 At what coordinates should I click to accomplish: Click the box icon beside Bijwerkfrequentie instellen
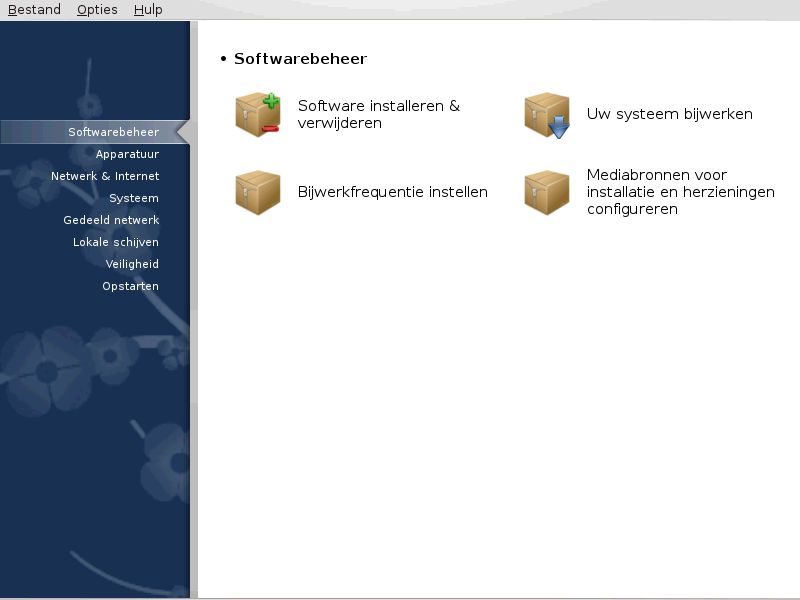point(258,192)
